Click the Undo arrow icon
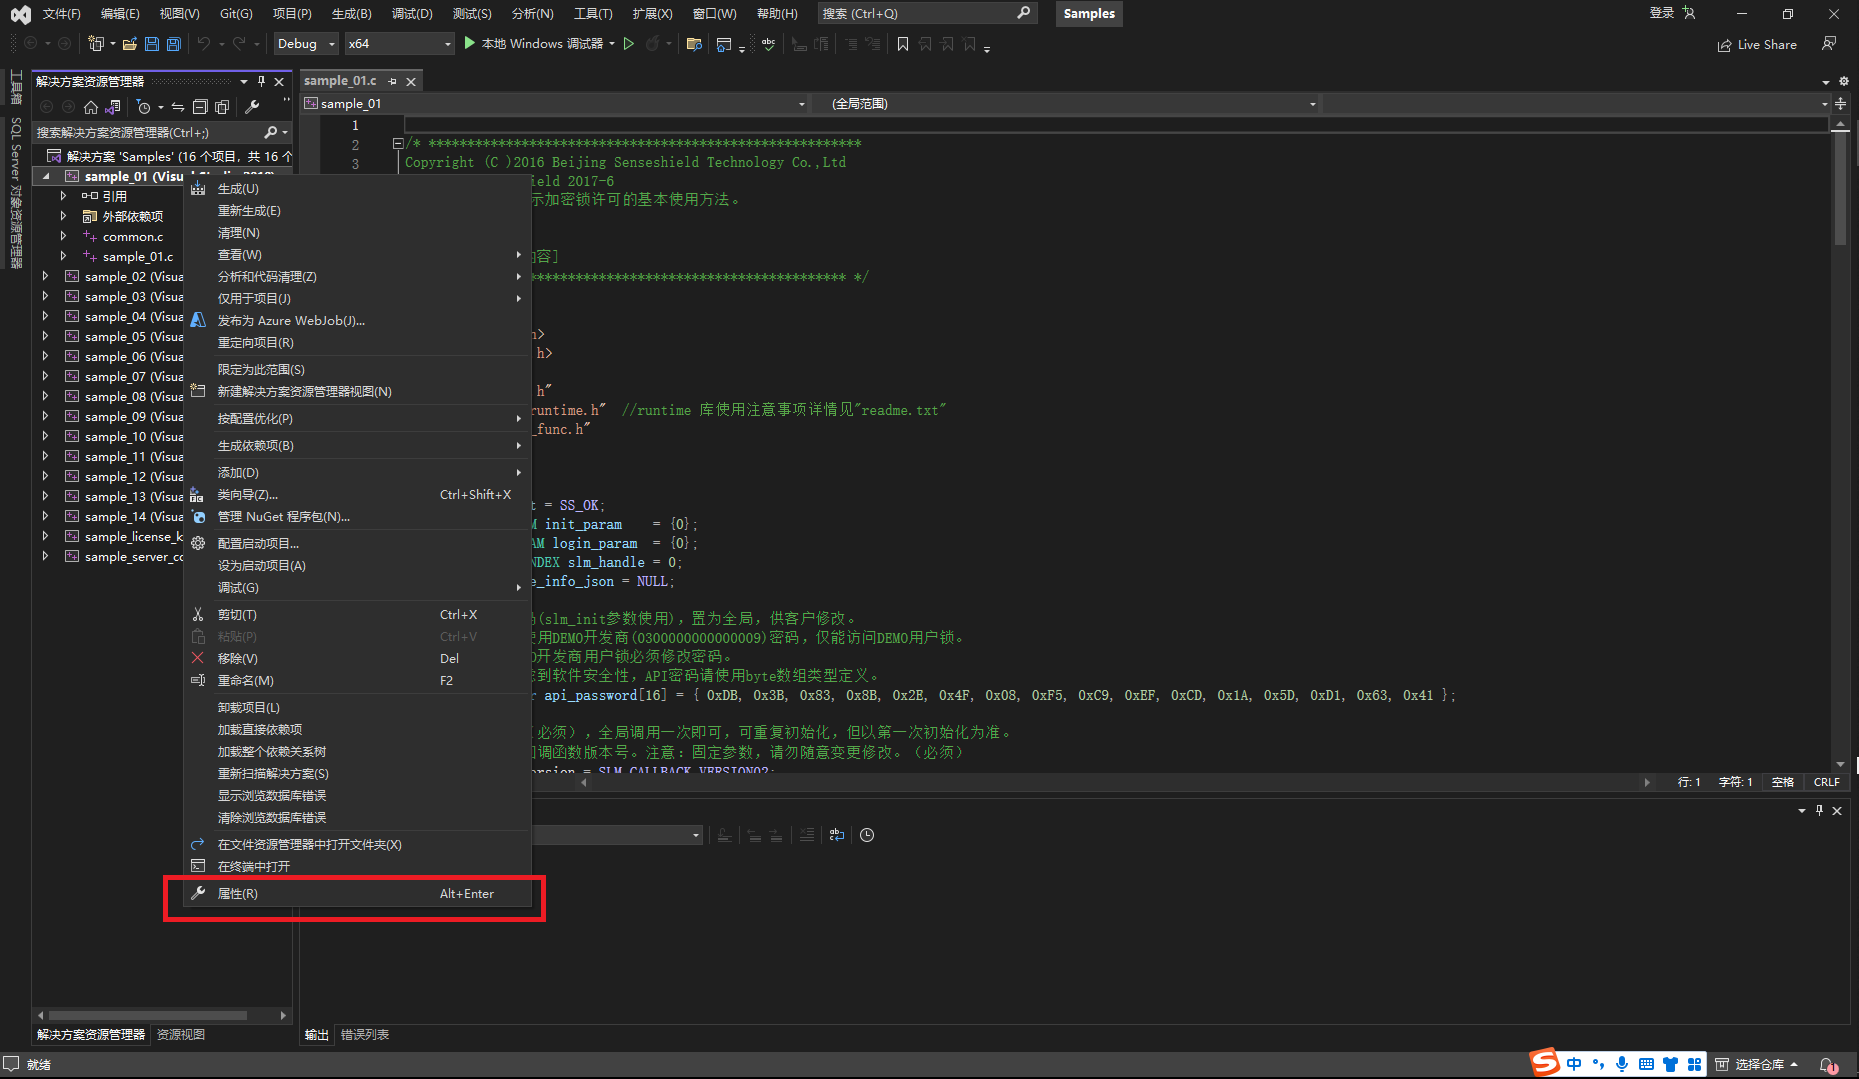Viewport: 1859px width, 1079px height. 203,44
